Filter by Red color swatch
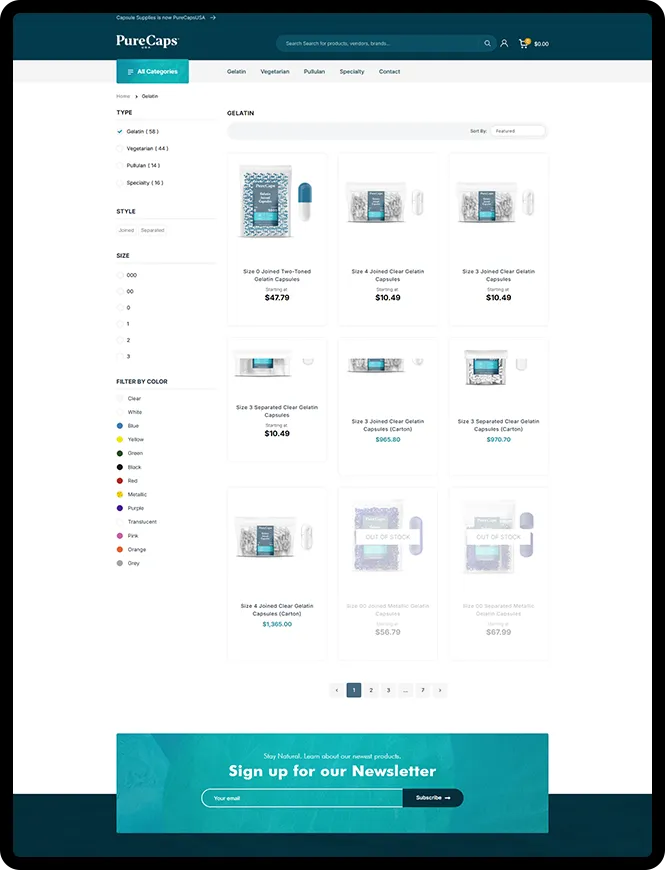665x870 pixels. click(120, 481)
